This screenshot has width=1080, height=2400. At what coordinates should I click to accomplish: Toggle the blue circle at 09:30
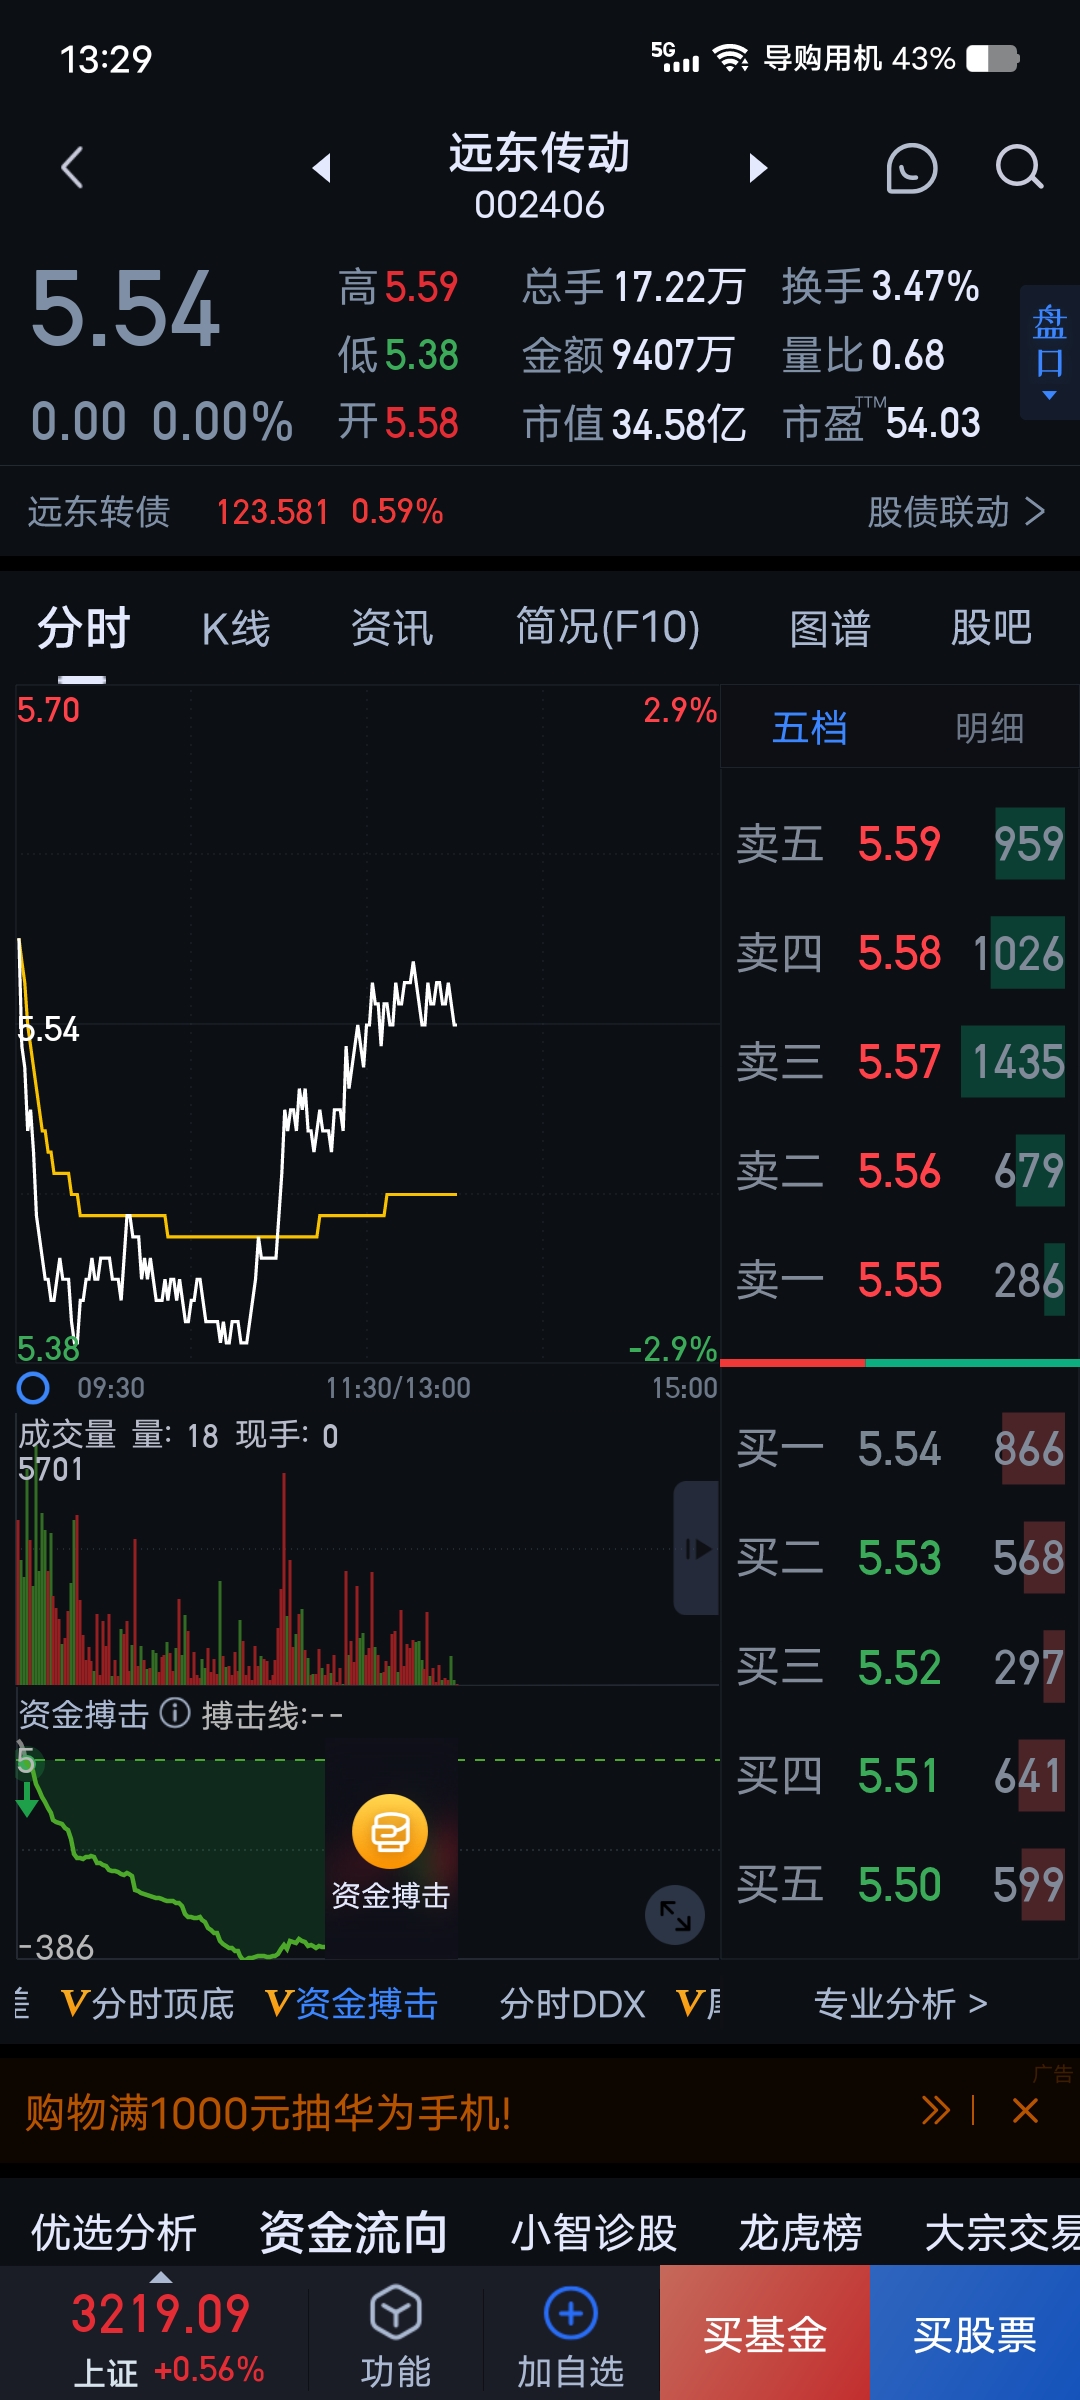(33, 1388)
